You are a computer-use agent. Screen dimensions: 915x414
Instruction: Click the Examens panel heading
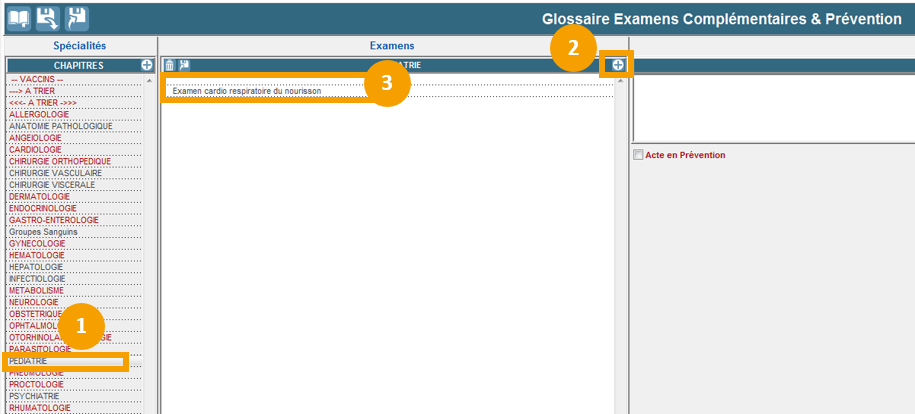(x=392, y=46)
